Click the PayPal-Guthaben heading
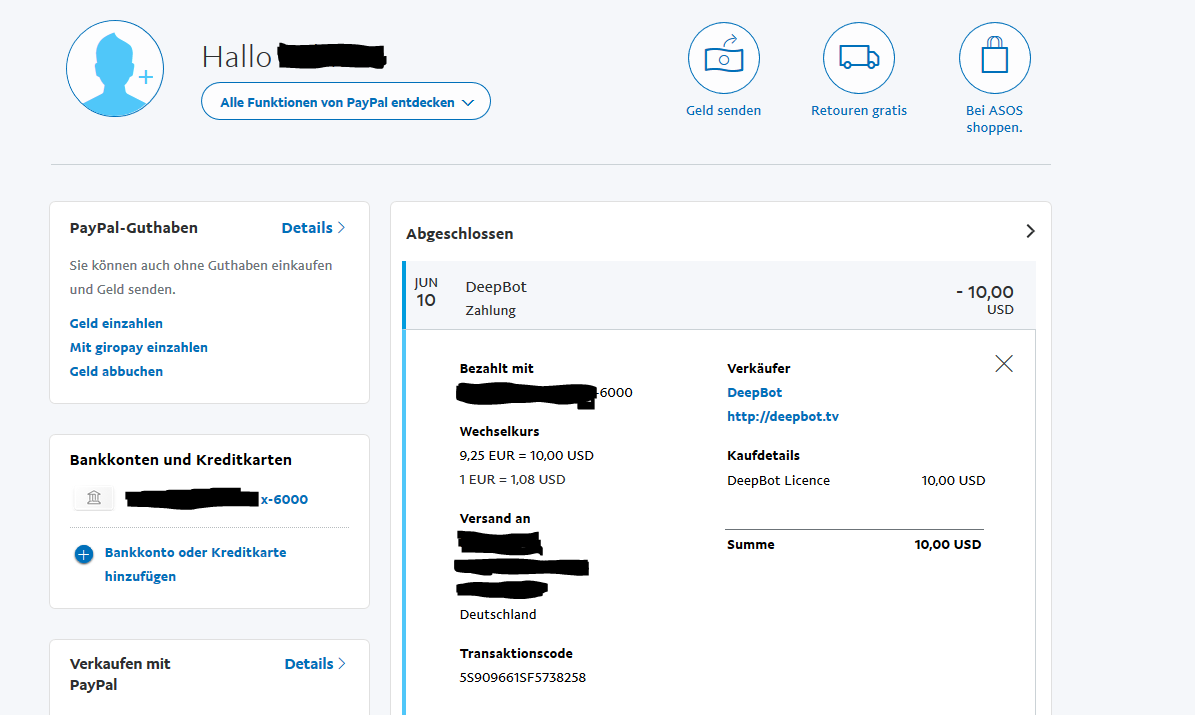 (x=133, y=227)
